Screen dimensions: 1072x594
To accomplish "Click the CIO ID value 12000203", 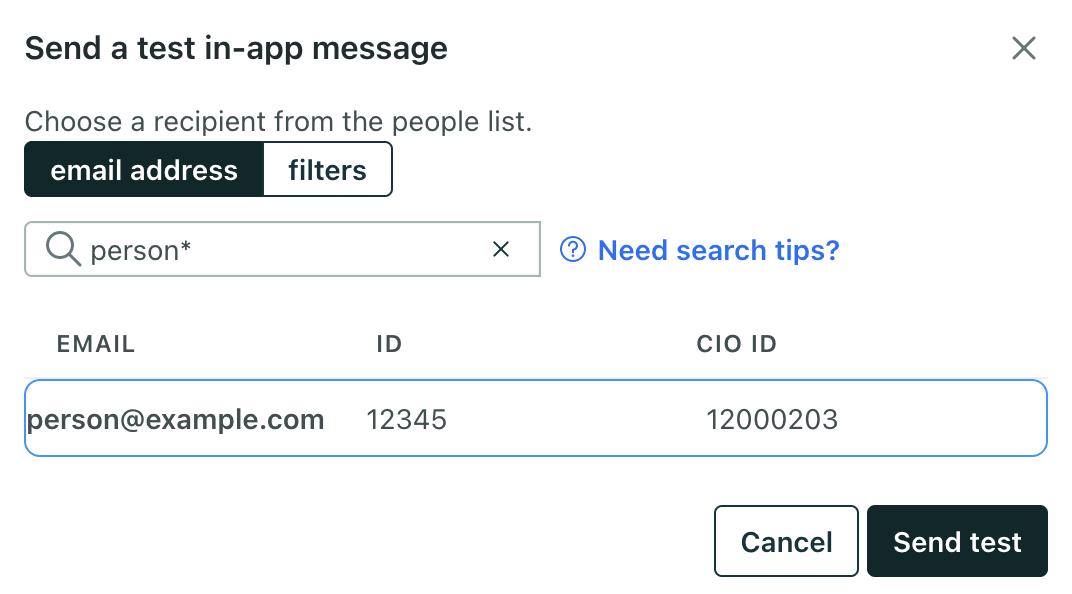I will (x=772, y=419).
